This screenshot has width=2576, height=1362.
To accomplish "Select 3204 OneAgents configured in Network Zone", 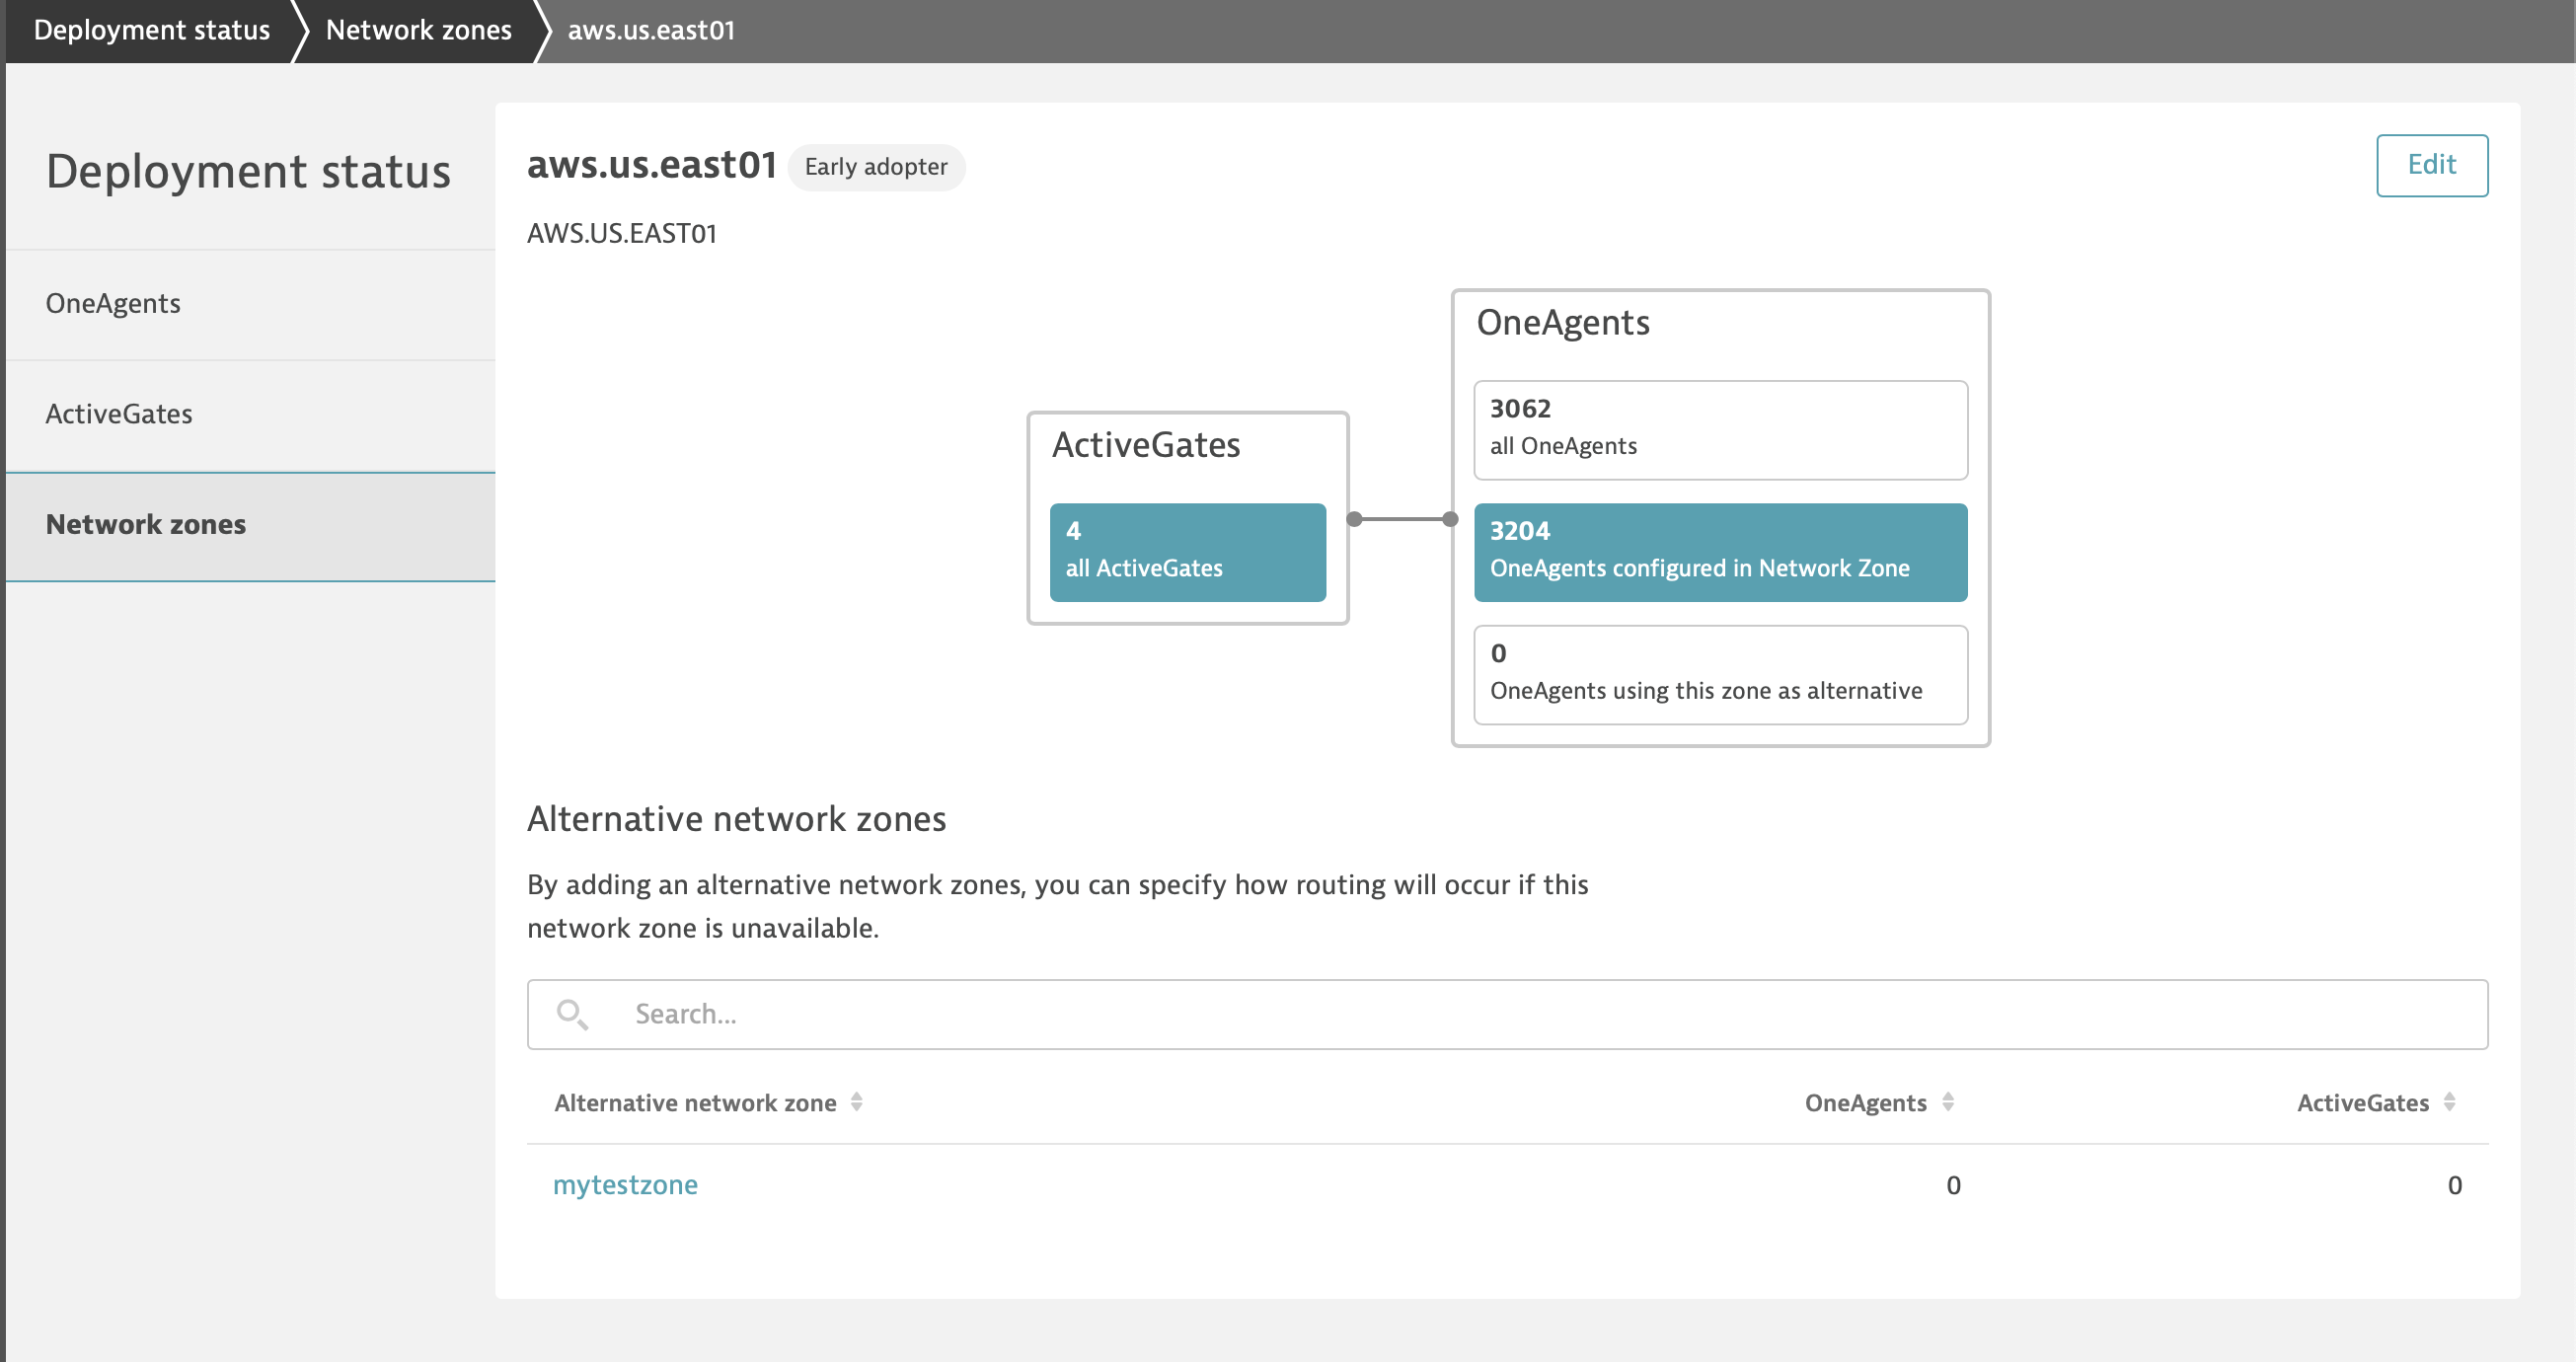I will [1720, 552].
